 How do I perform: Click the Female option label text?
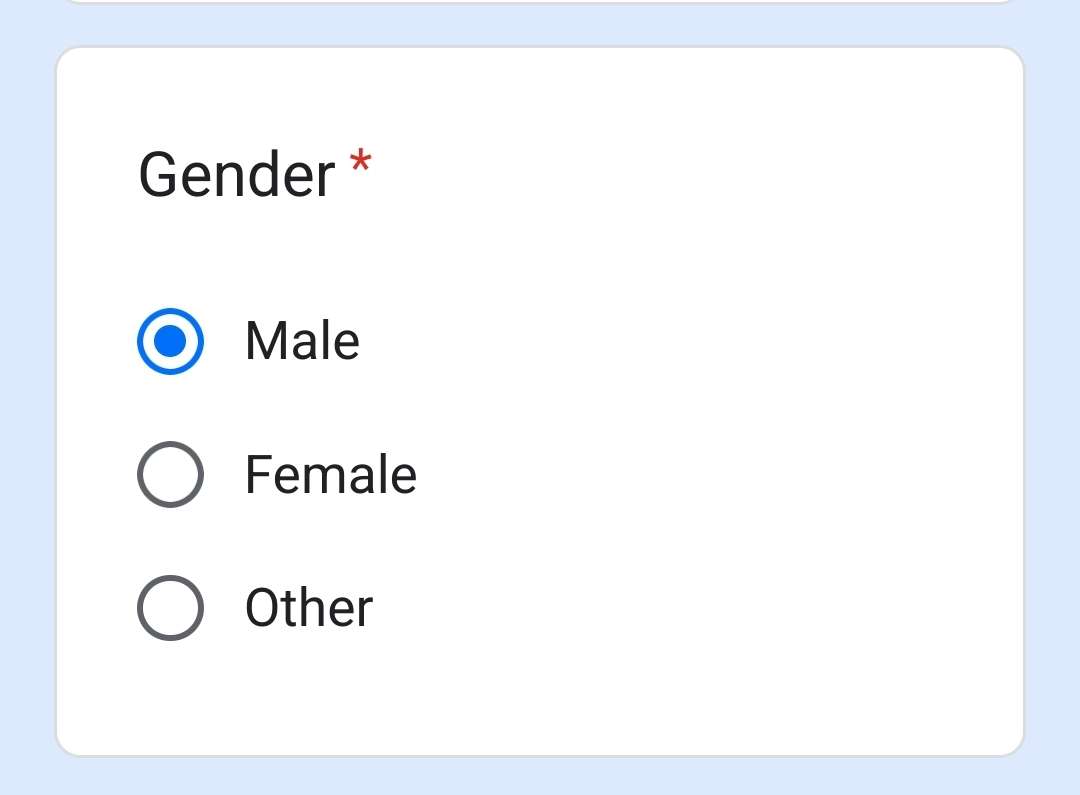coord(330,474)
